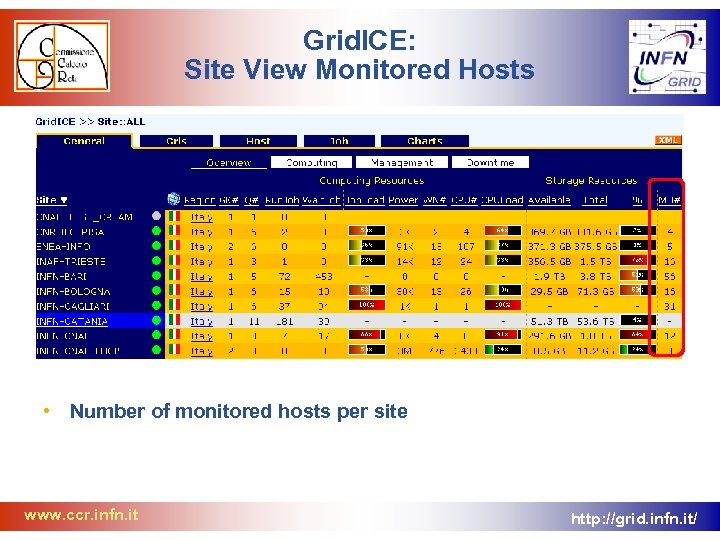
Task: Select the Management sub-tab
Action: (x=402, y=163)
